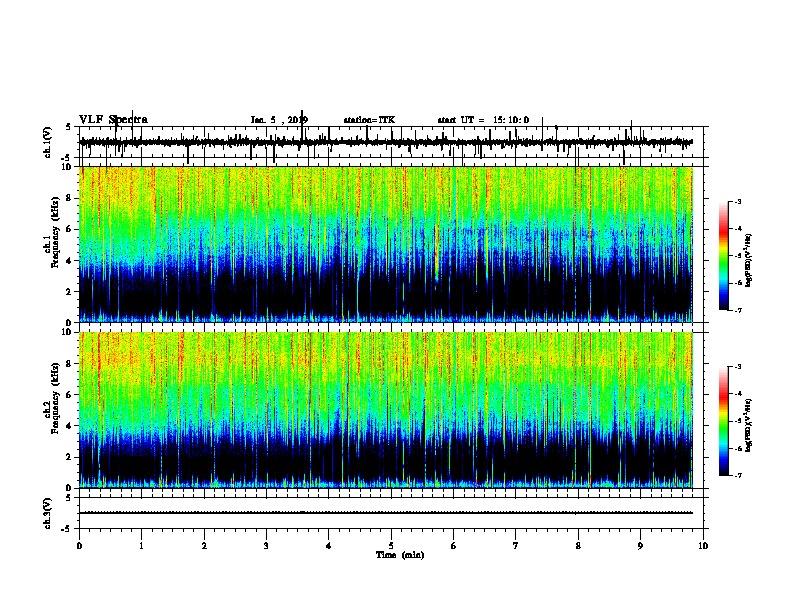This screenshot has width=792, height=612.
Task: Click the "start UT = 15:10:0" header text
Action: click(x=483, y=120)
